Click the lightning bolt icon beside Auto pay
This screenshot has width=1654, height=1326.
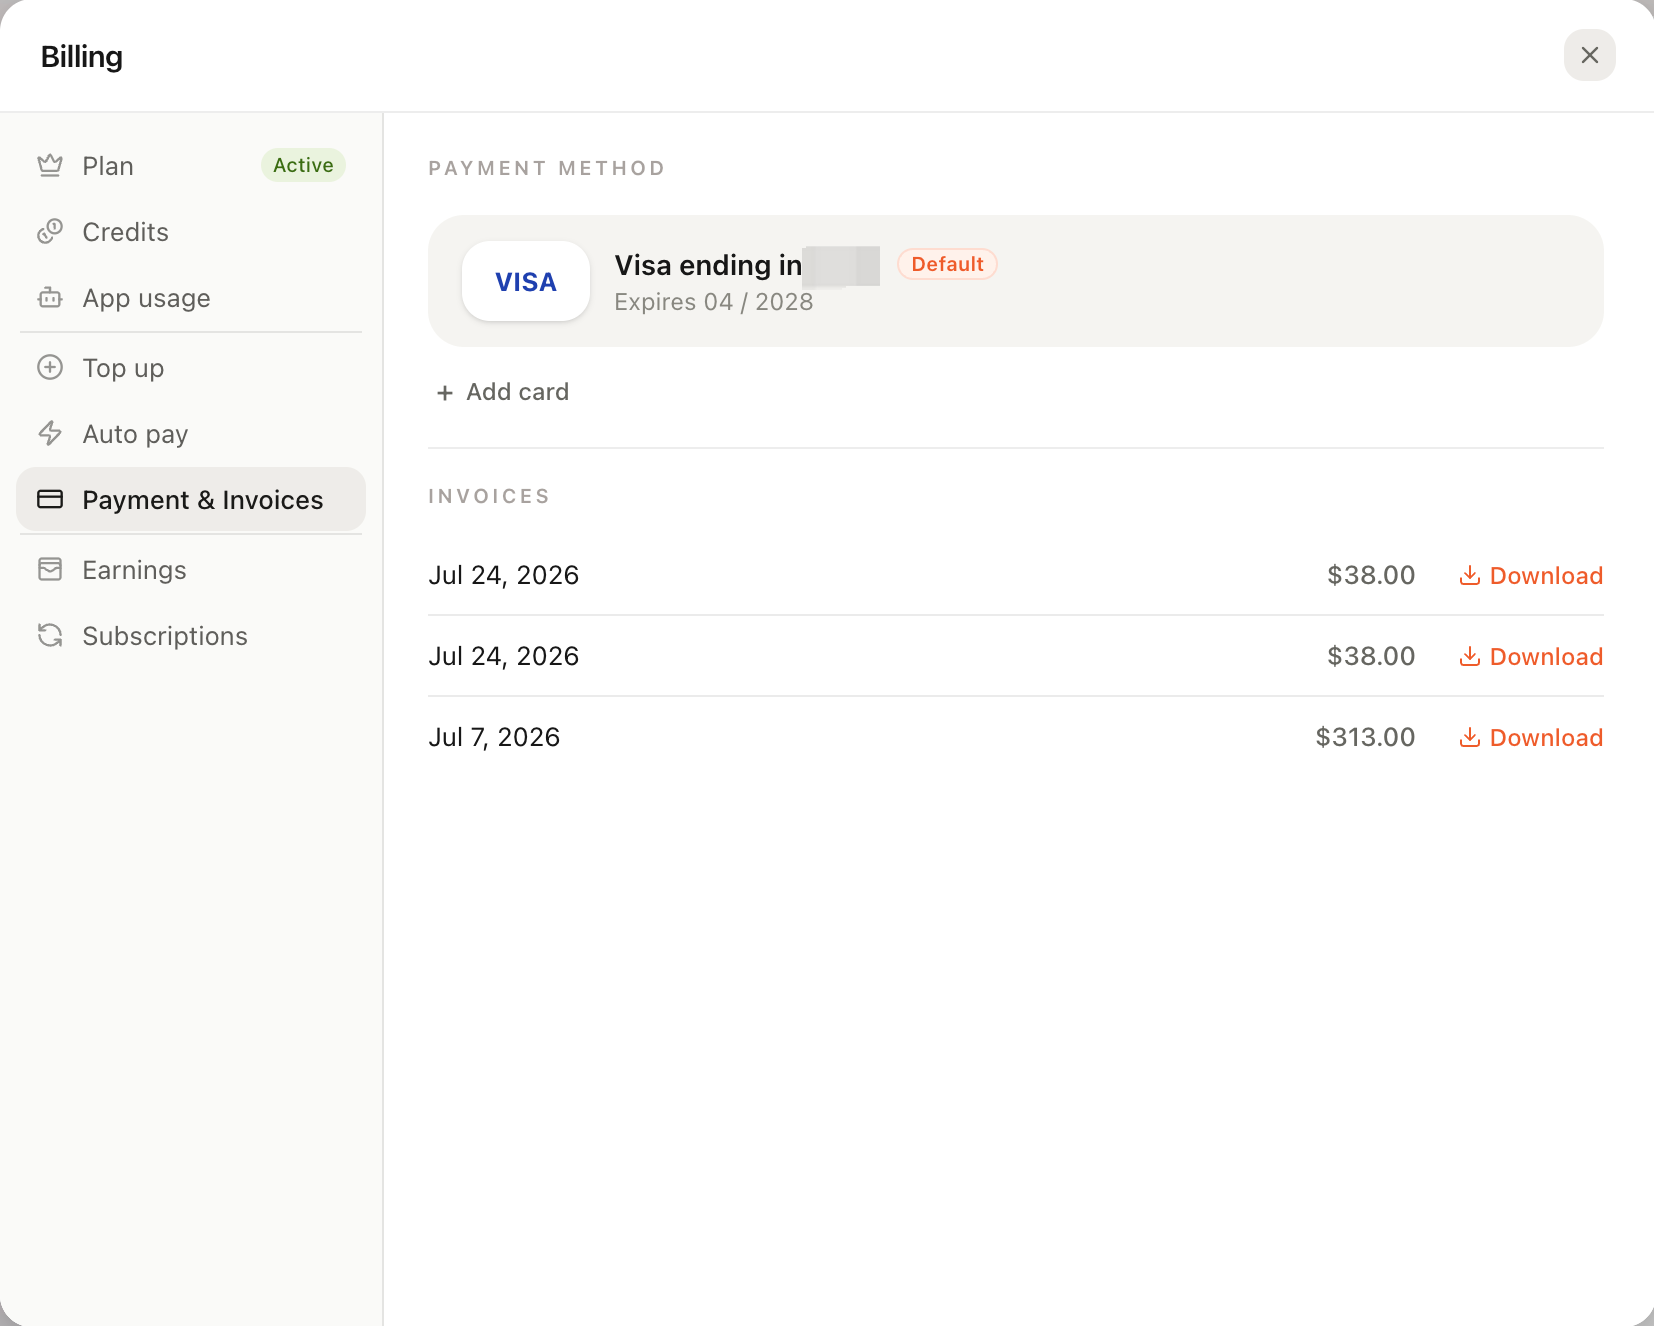click(50, 433)
